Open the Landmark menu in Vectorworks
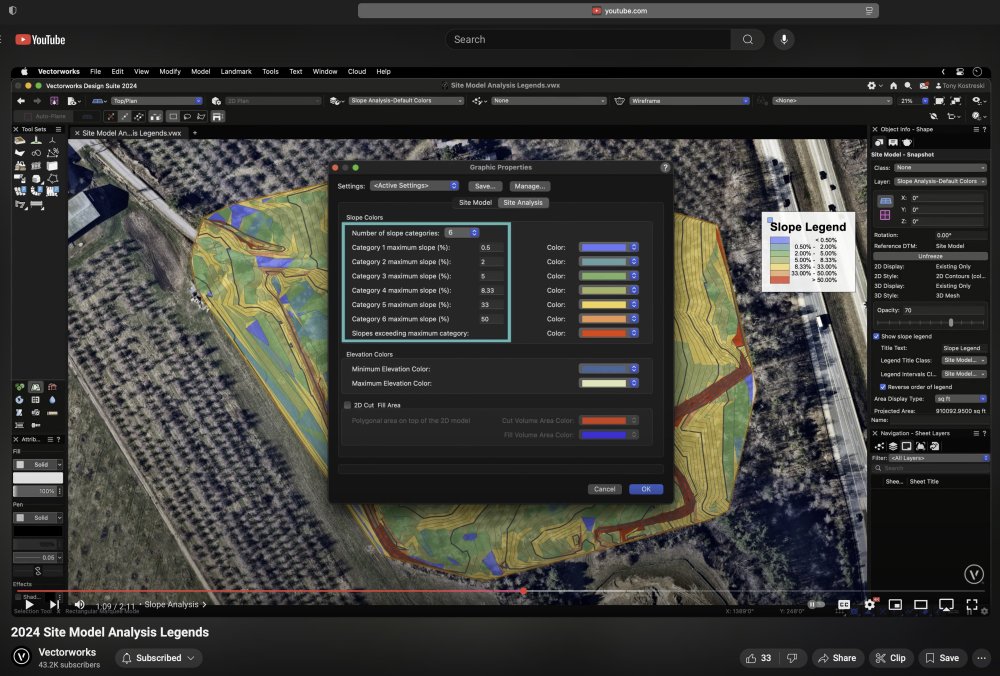Viewport: 1000px width, 676px height. pyautogui.click(x=236, y=72)
